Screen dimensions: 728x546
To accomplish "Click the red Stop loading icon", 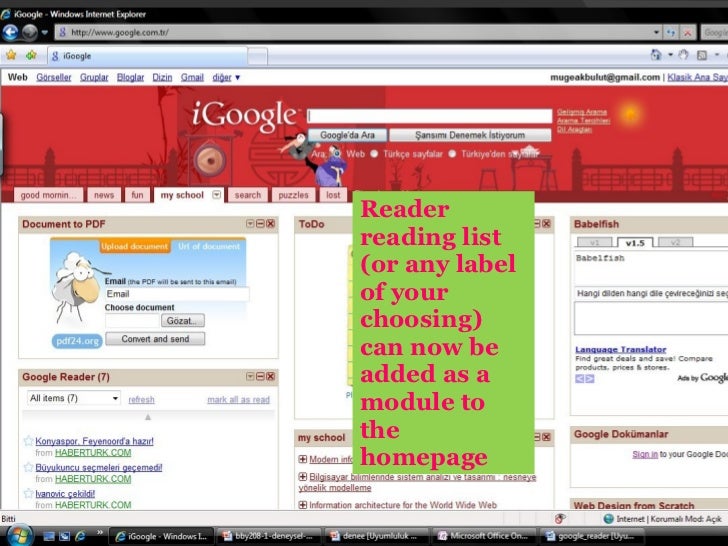I will coord(688,32).
